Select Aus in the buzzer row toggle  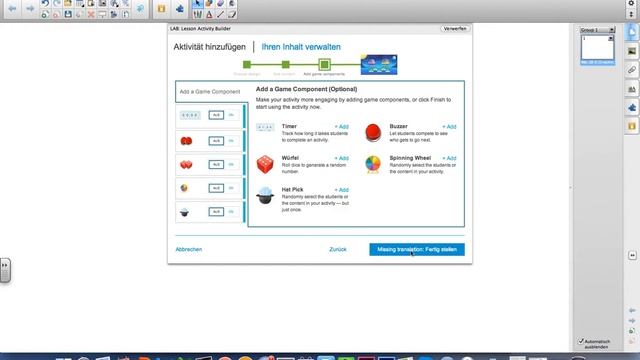pyautogui.click(x=216, y=141)
